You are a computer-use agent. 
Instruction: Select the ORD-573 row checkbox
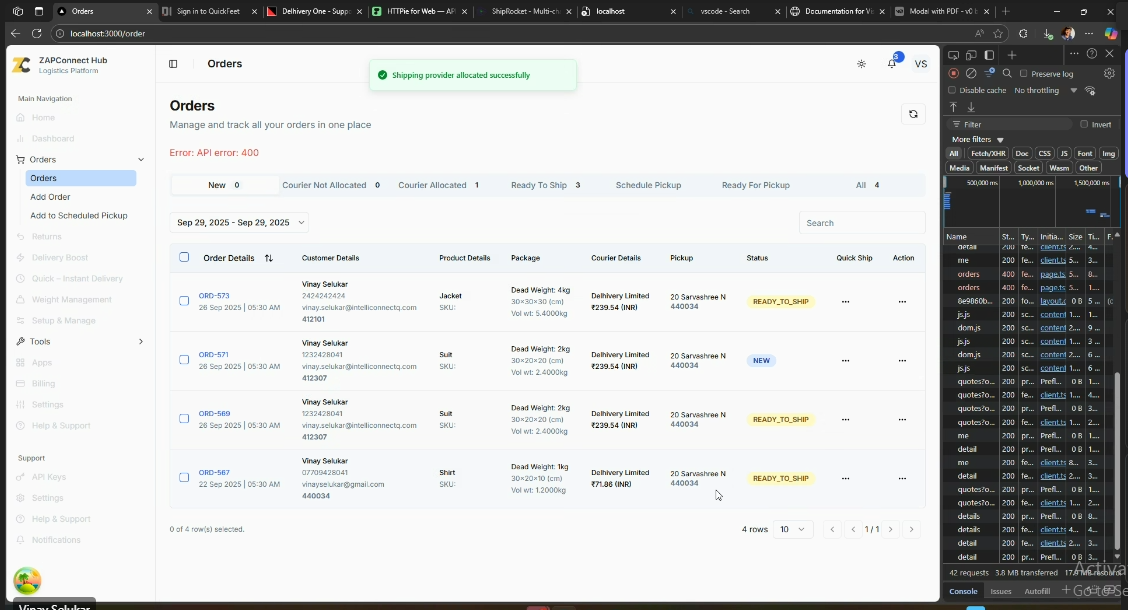point(184,301)
